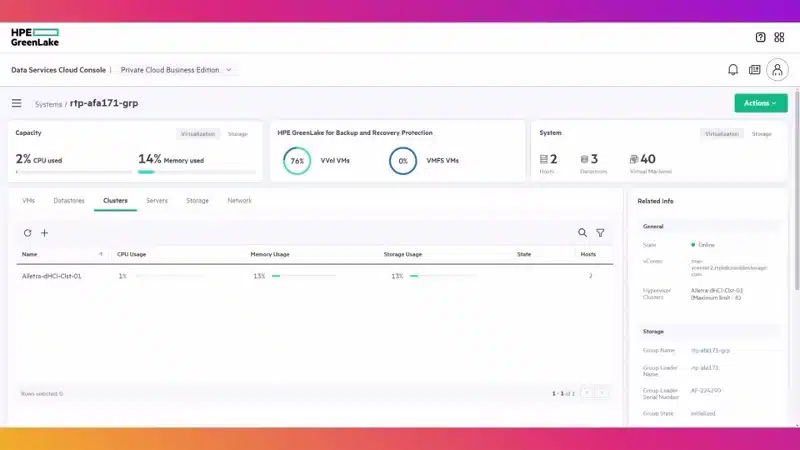Open notifications bell icon
800x450 pixels.
[x=733, y=70]
